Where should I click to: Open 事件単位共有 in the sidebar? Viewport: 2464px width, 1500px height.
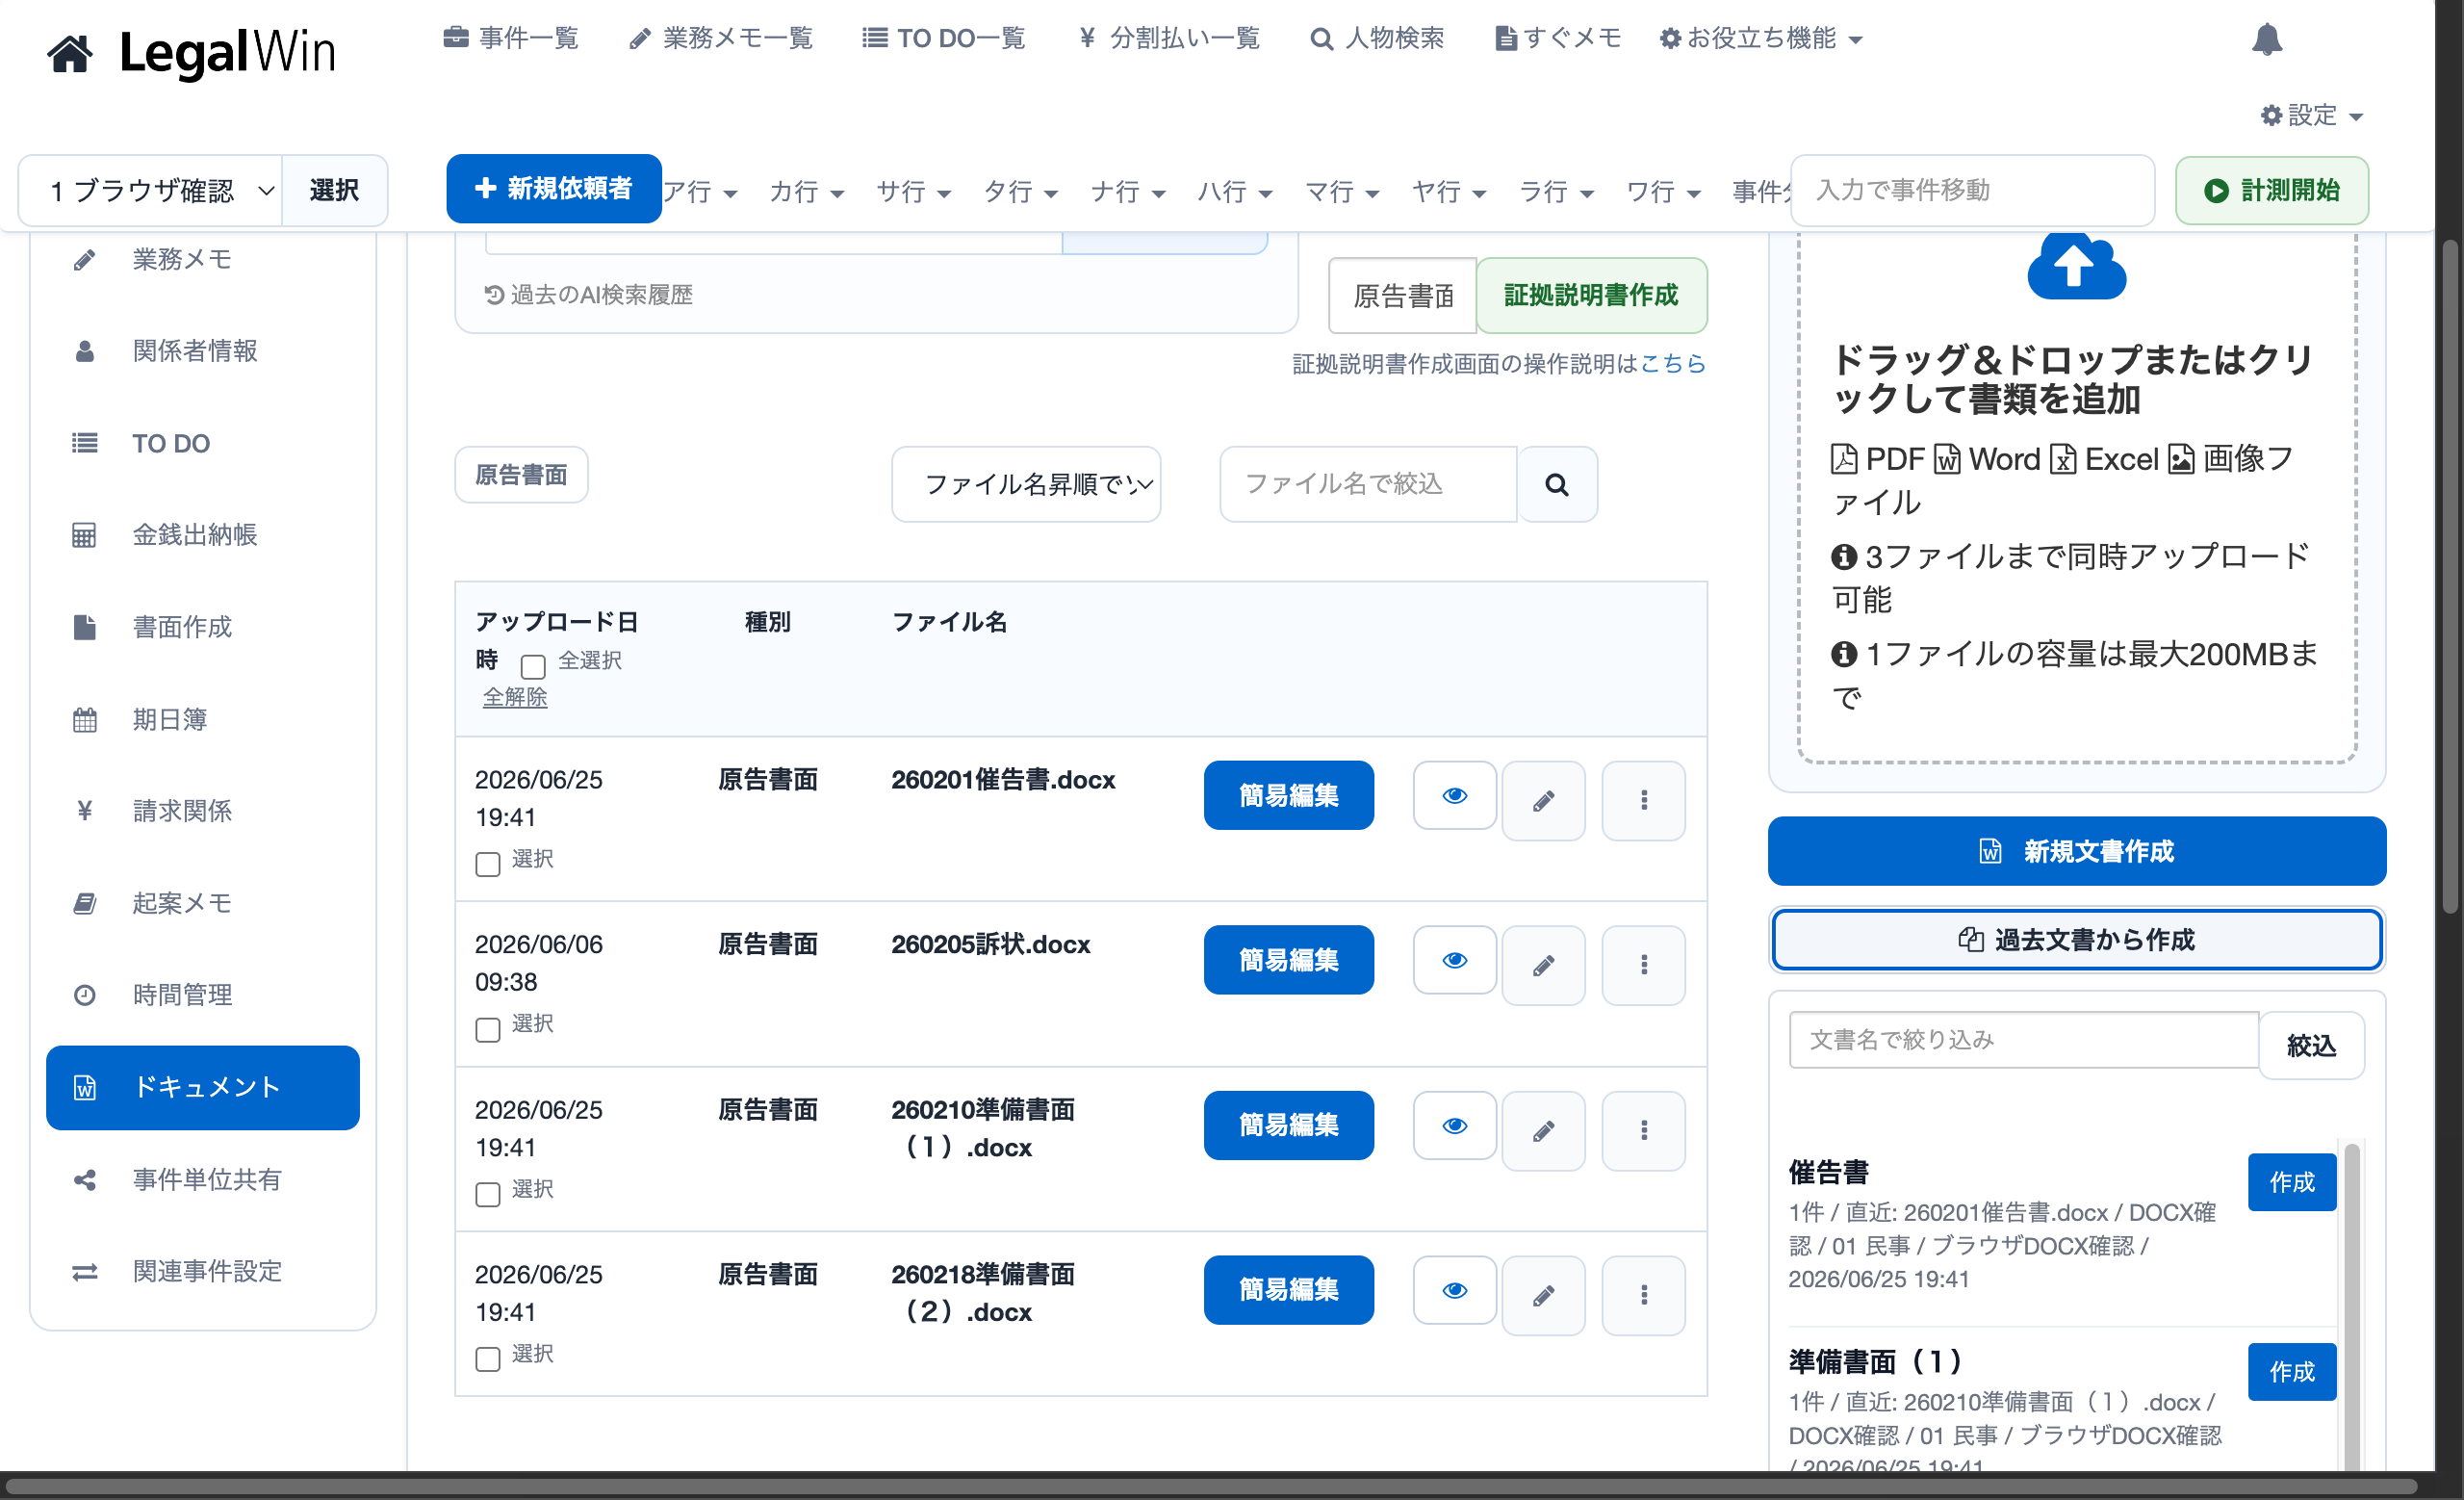(203, 1180)
